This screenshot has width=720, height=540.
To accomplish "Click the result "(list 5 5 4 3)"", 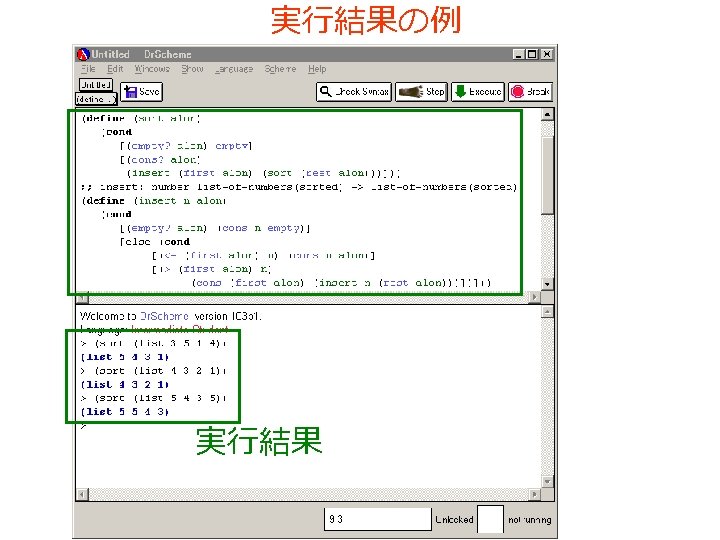I will [x=125, y=412].
